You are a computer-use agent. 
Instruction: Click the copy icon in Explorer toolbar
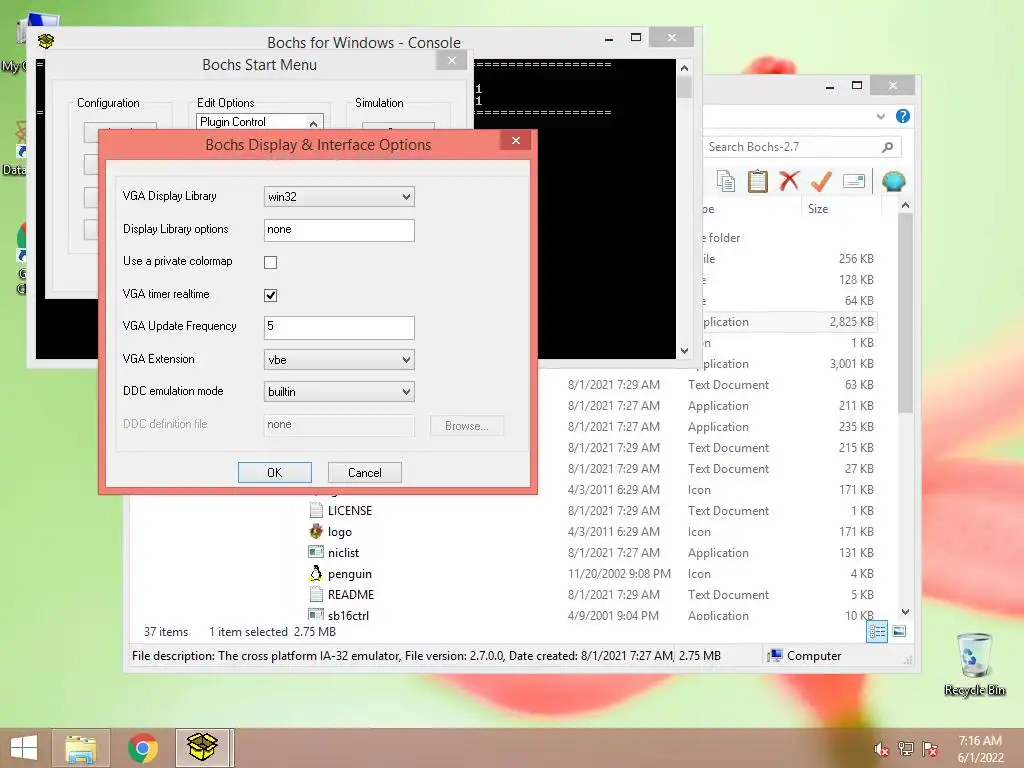point(726,181)
